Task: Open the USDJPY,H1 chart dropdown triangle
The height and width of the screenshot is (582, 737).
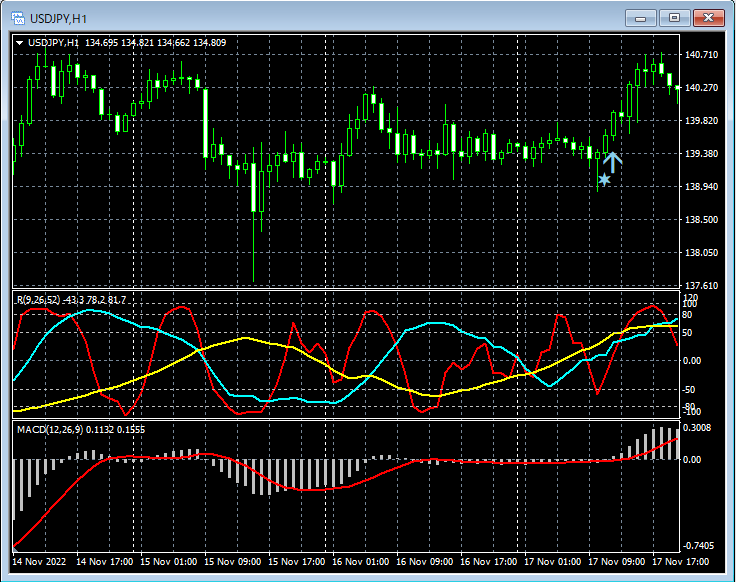Action: click(x=19, y=43)
